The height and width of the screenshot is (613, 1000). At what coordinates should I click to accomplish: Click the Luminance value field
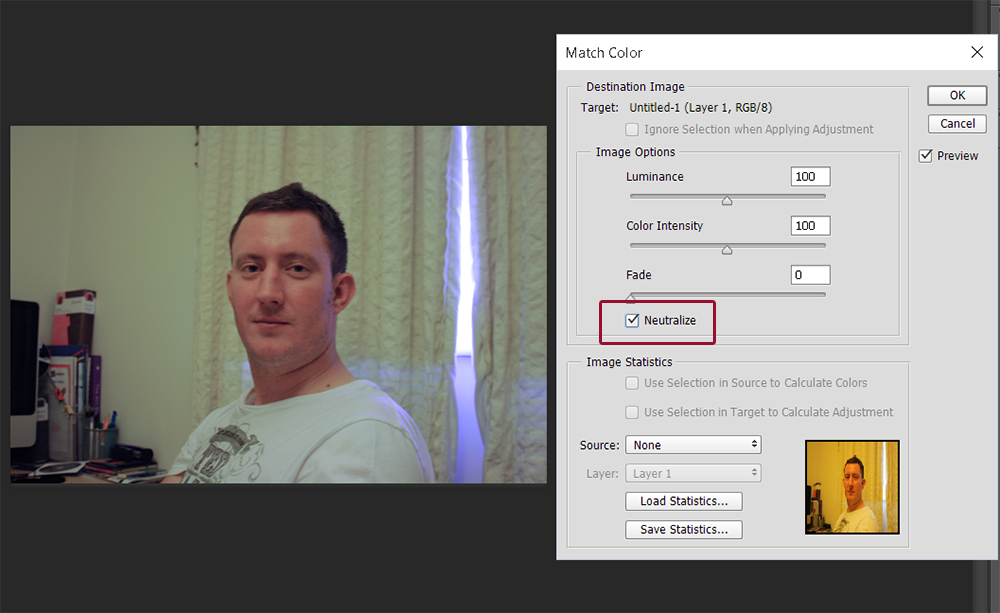click(811, 177)
